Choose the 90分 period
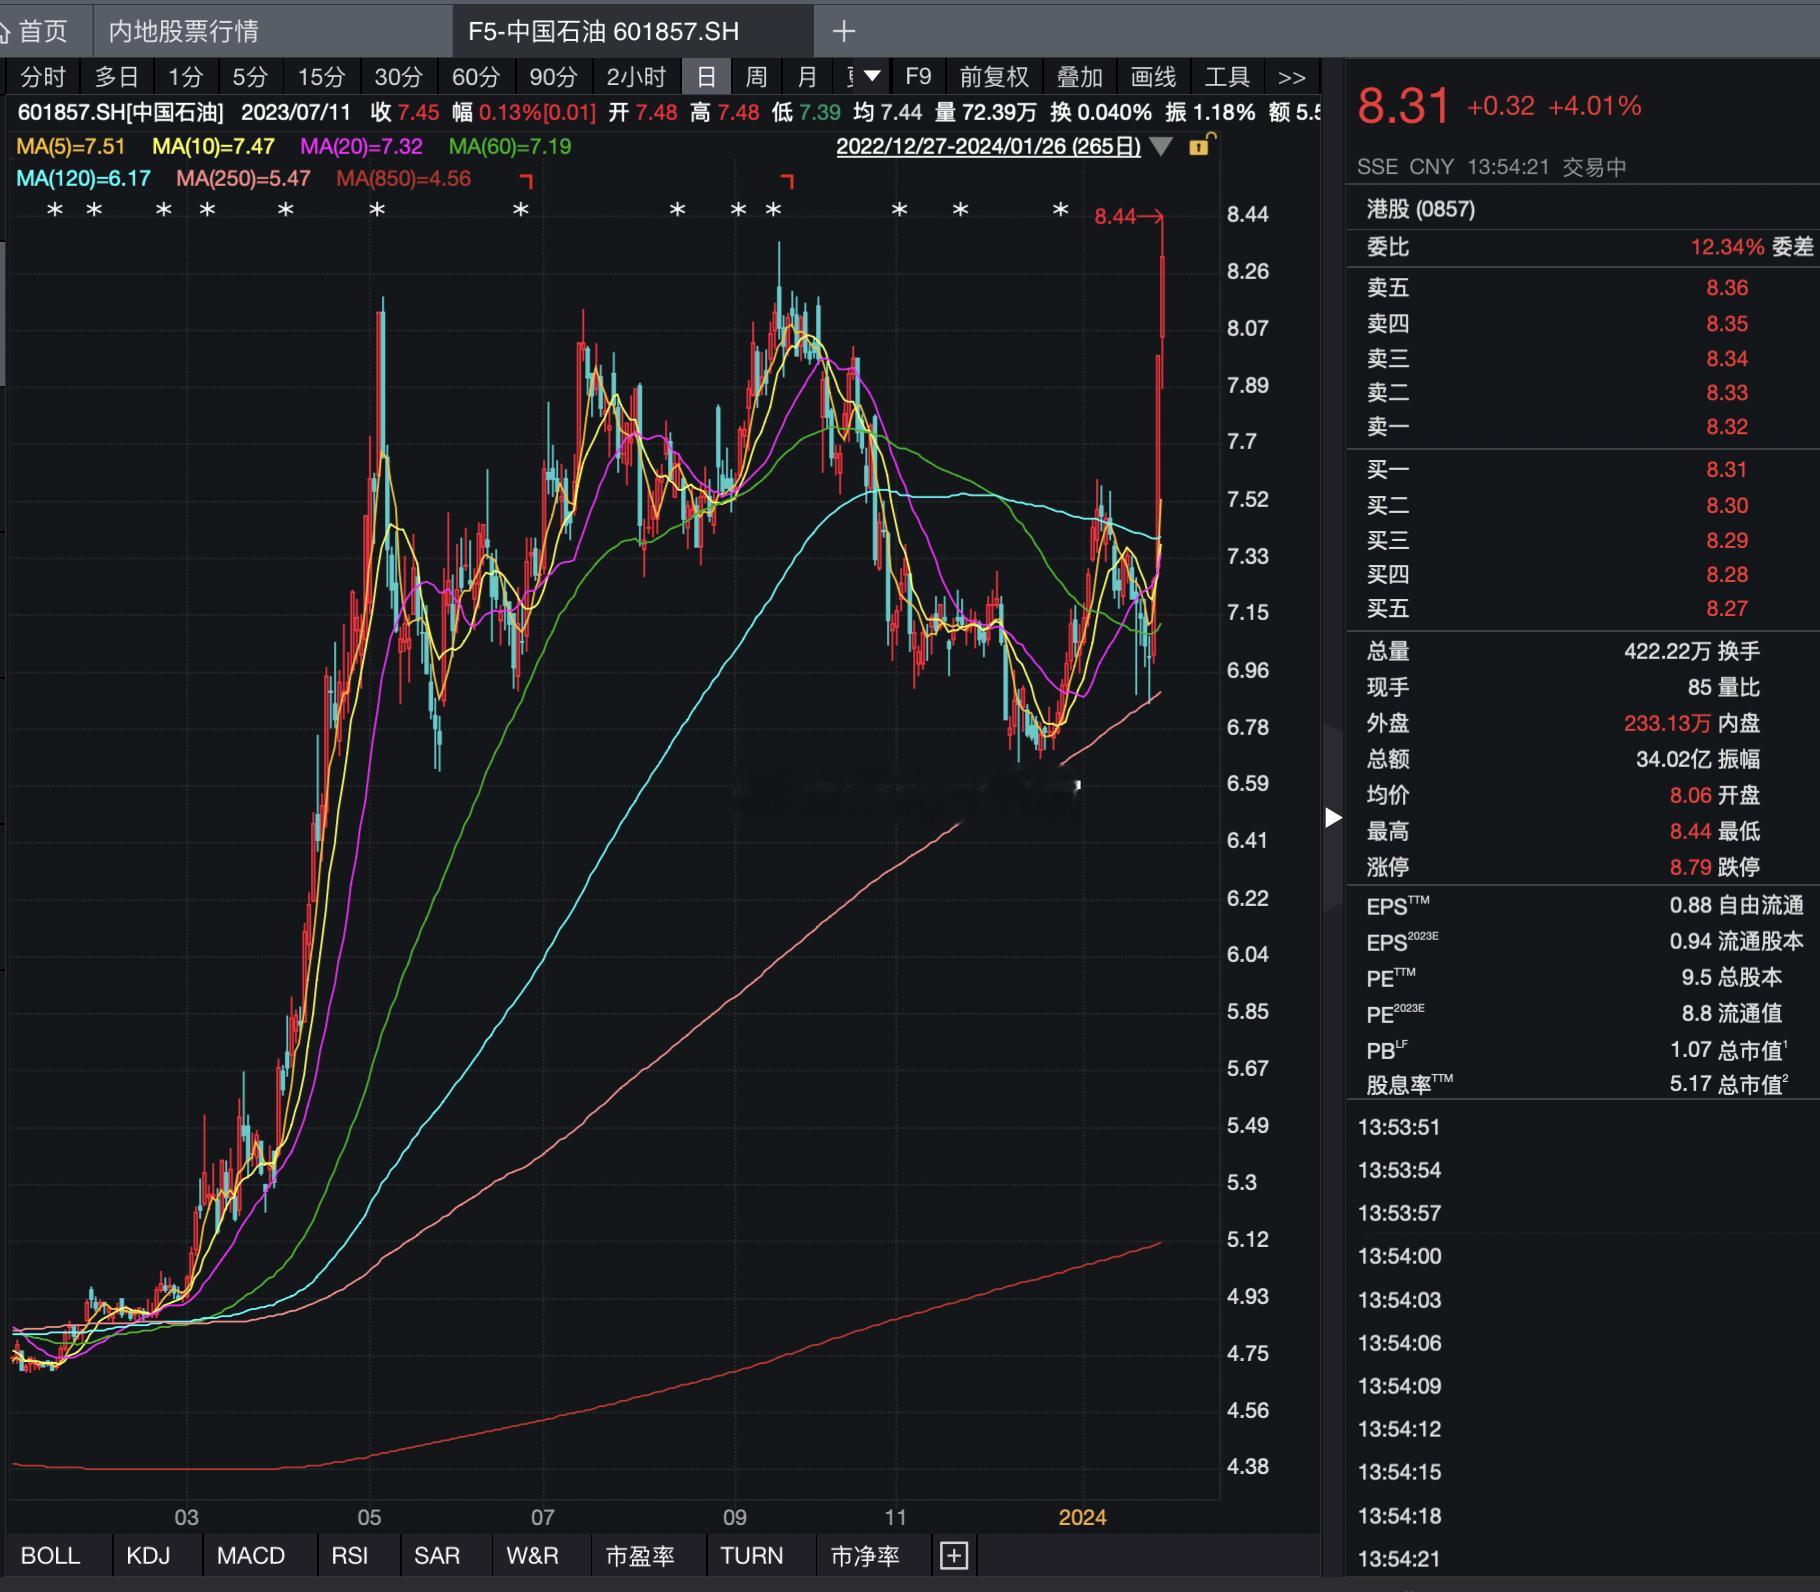 [553, 77]
